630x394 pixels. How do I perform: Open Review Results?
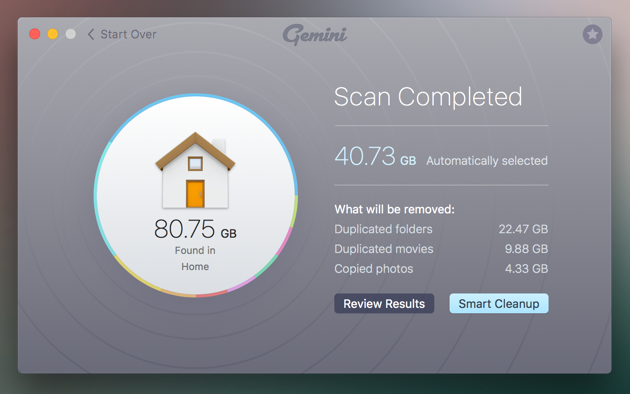pos(384,304)
